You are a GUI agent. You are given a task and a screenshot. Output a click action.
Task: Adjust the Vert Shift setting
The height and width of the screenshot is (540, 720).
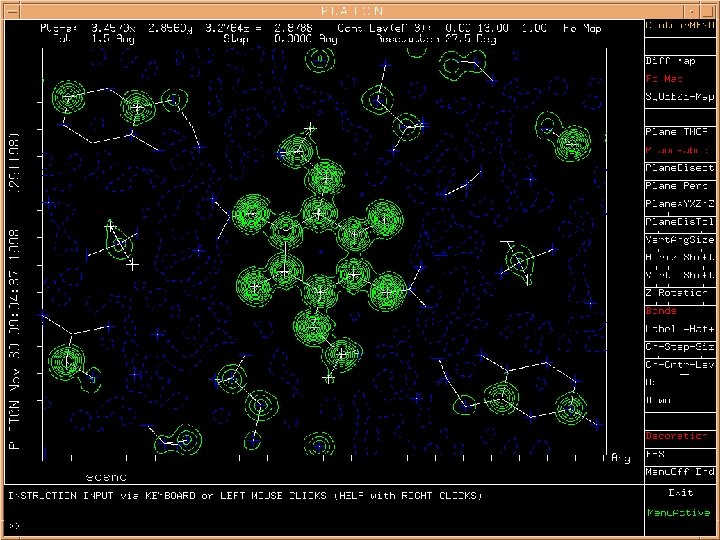[x=681, y=274]
